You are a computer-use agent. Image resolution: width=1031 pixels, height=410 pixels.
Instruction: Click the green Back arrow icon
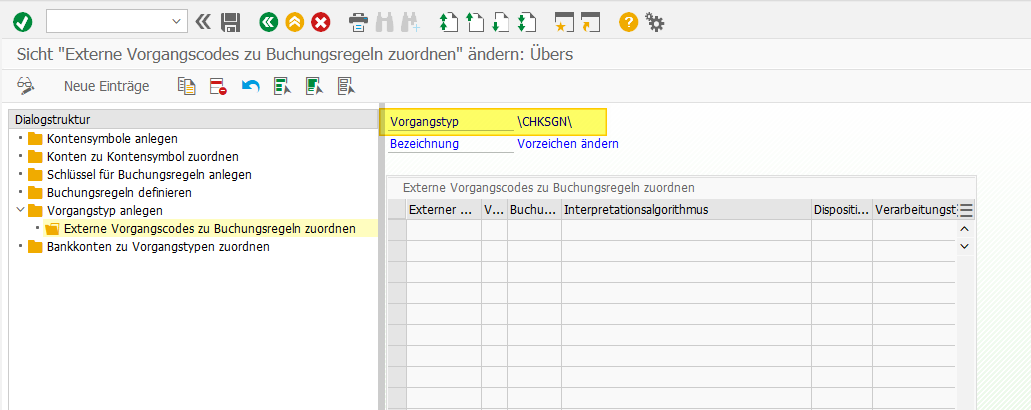coord(268,21)
